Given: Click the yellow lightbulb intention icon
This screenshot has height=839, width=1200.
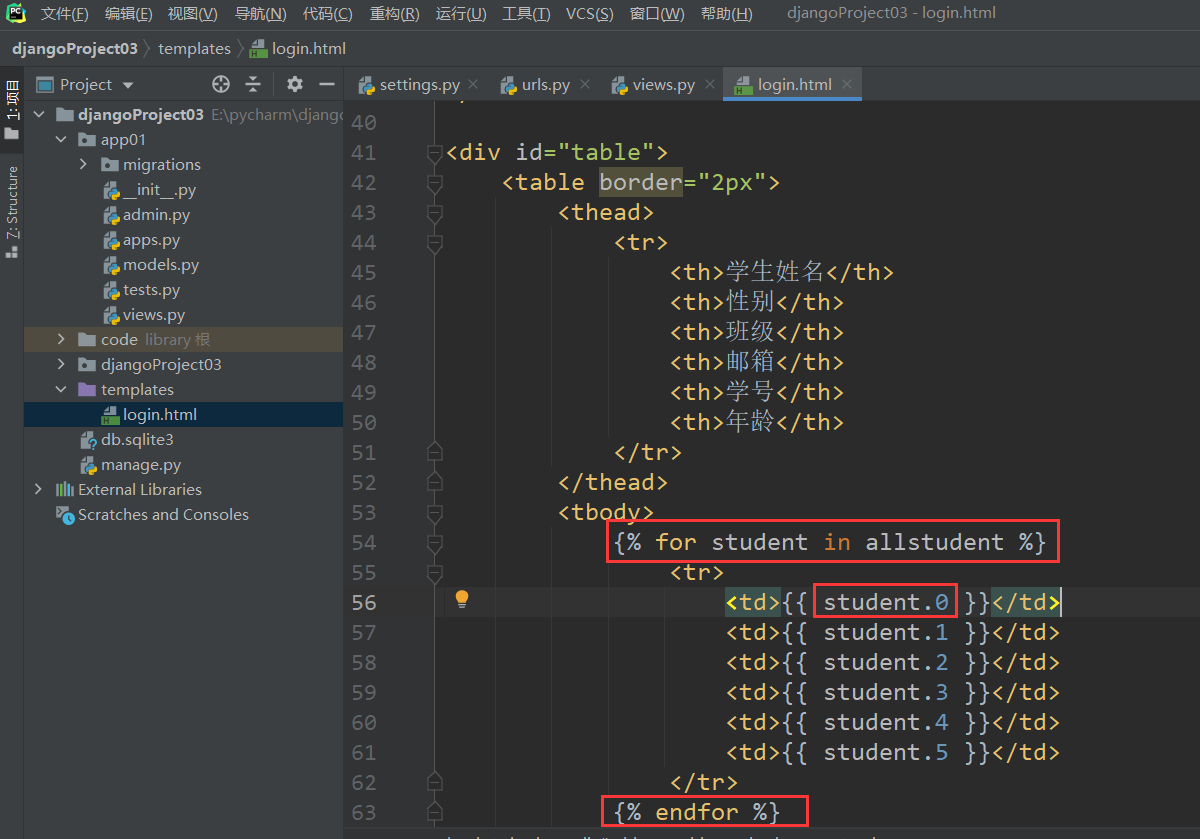Looking at the screenshot, I should point(461,599).
